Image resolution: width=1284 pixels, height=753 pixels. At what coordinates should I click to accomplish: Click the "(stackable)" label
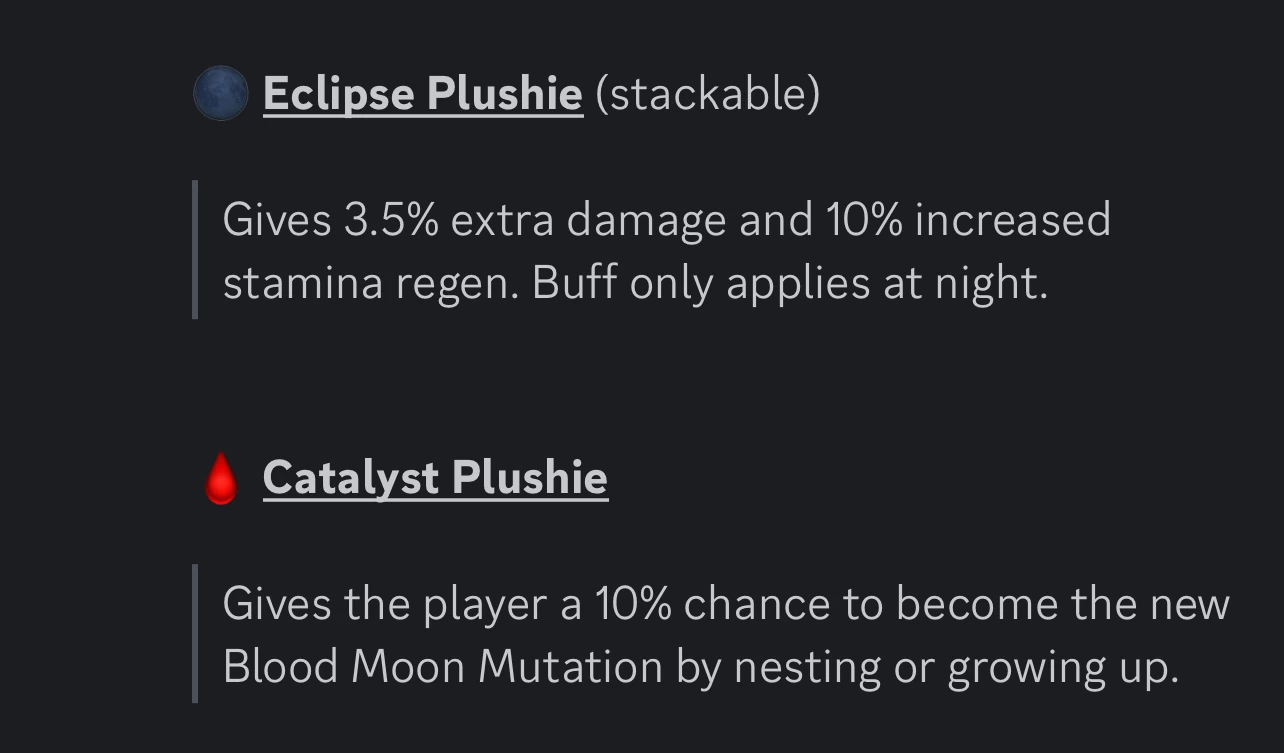pos(707,94)
